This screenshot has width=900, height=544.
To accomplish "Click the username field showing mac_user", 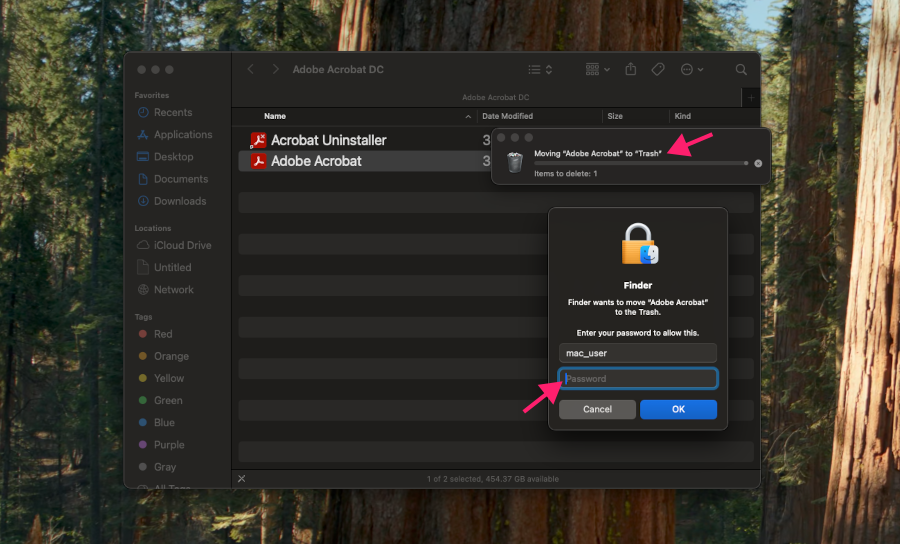I will (638, 353).
